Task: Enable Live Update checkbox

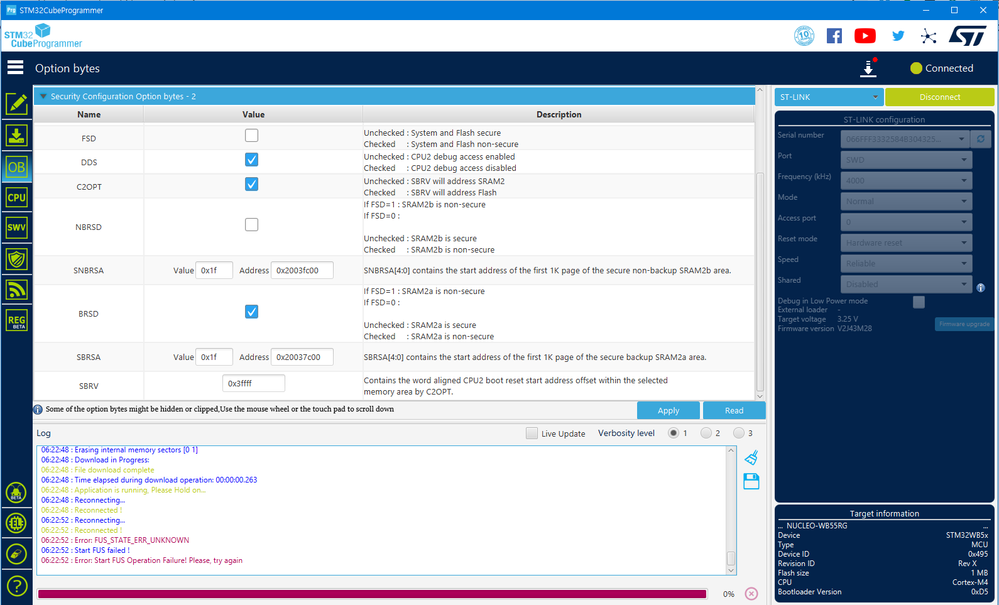Action: 531,433
